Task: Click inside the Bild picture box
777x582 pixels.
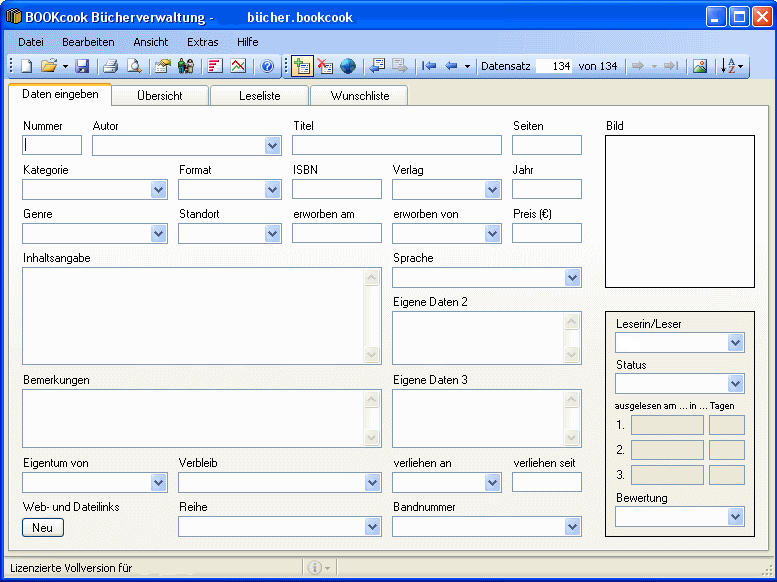Action: pos(680,211)
